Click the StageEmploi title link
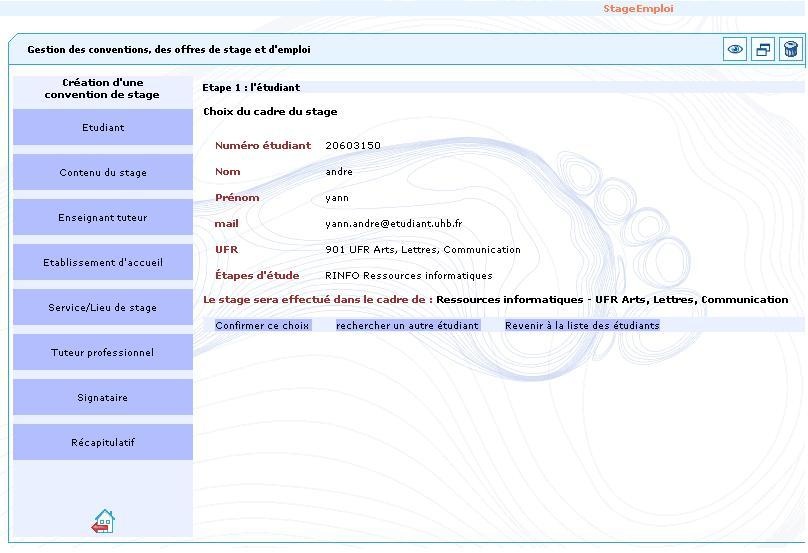The height and width of the screenshot is (553, 808). [637, 8]
